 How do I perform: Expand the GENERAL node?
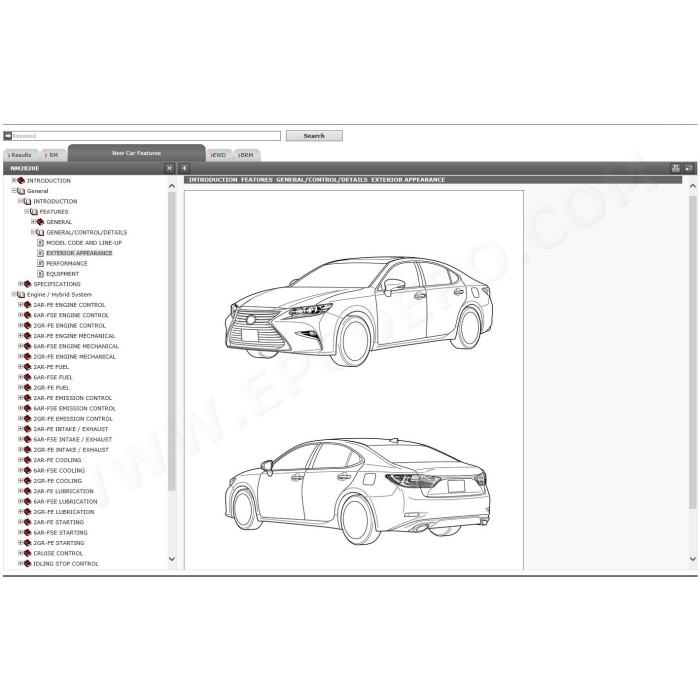33,222
